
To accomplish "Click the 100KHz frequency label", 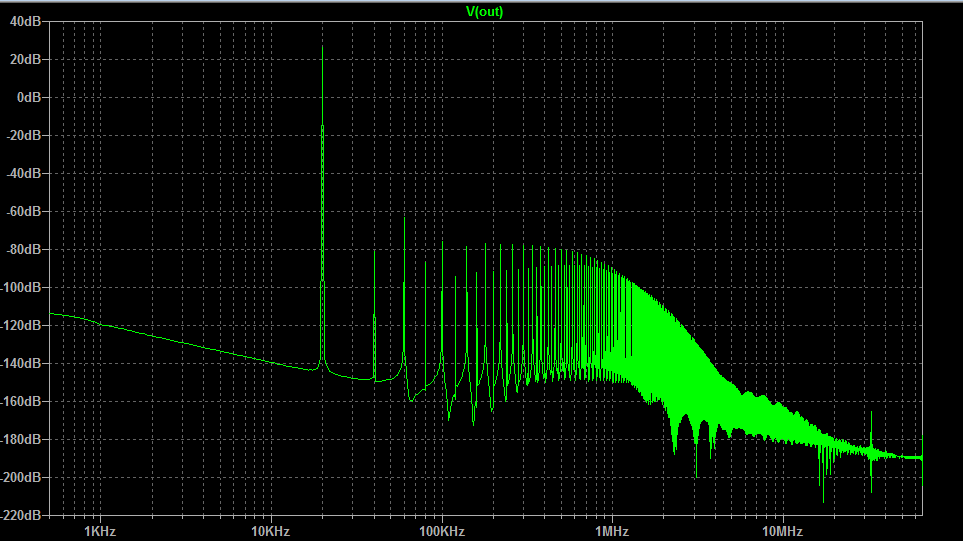I will [442, 531].
